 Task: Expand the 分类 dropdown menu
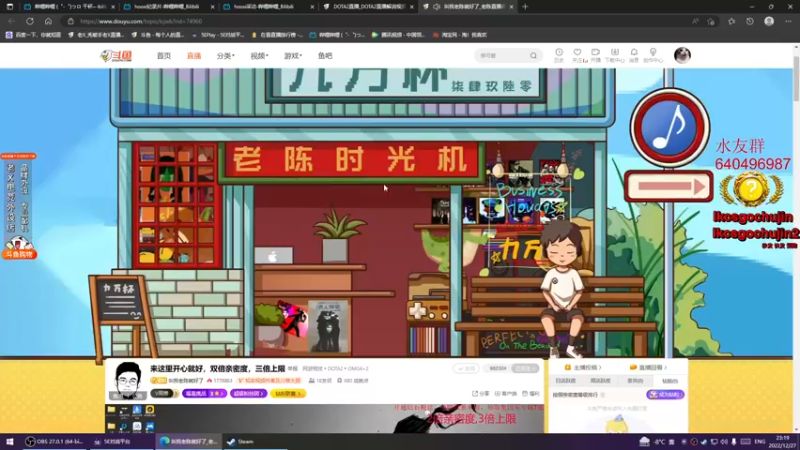pyautogui.click(x=226, y=56)
